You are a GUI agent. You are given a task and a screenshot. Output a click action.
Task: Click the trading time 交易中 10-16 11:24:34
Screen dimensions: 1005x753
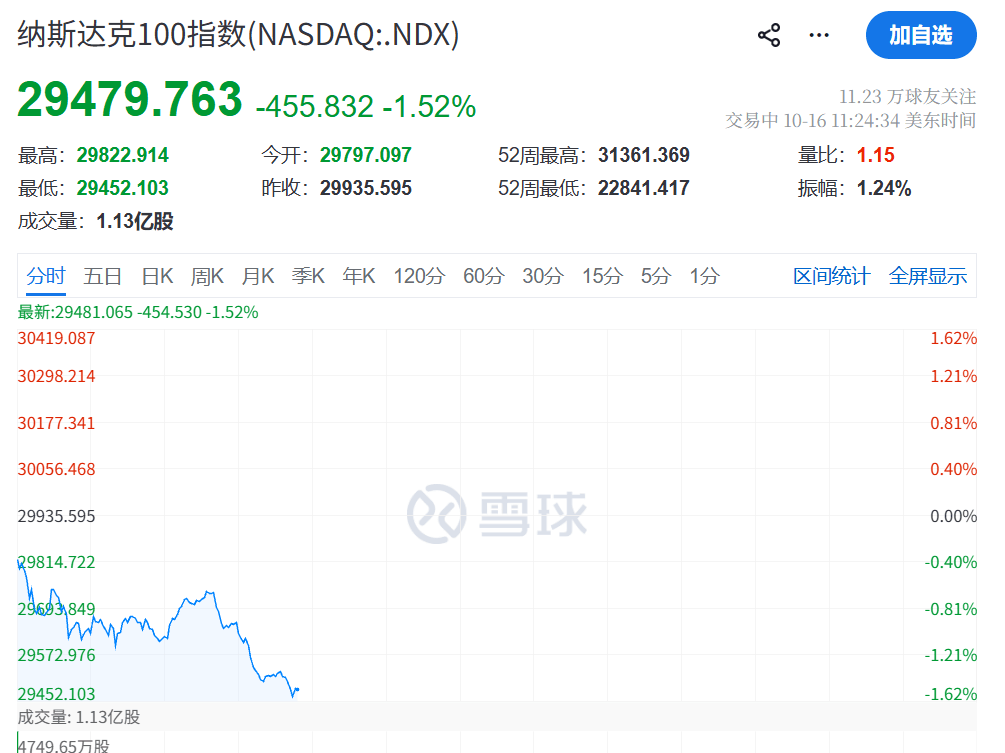tap(851, 120)
